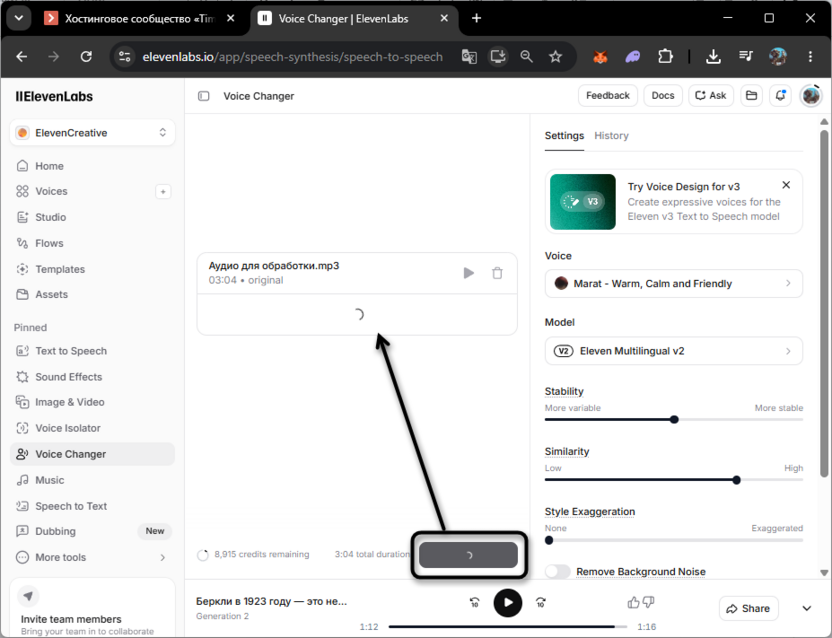Click the Ask button
832x638 pixels.
point(711,96)
